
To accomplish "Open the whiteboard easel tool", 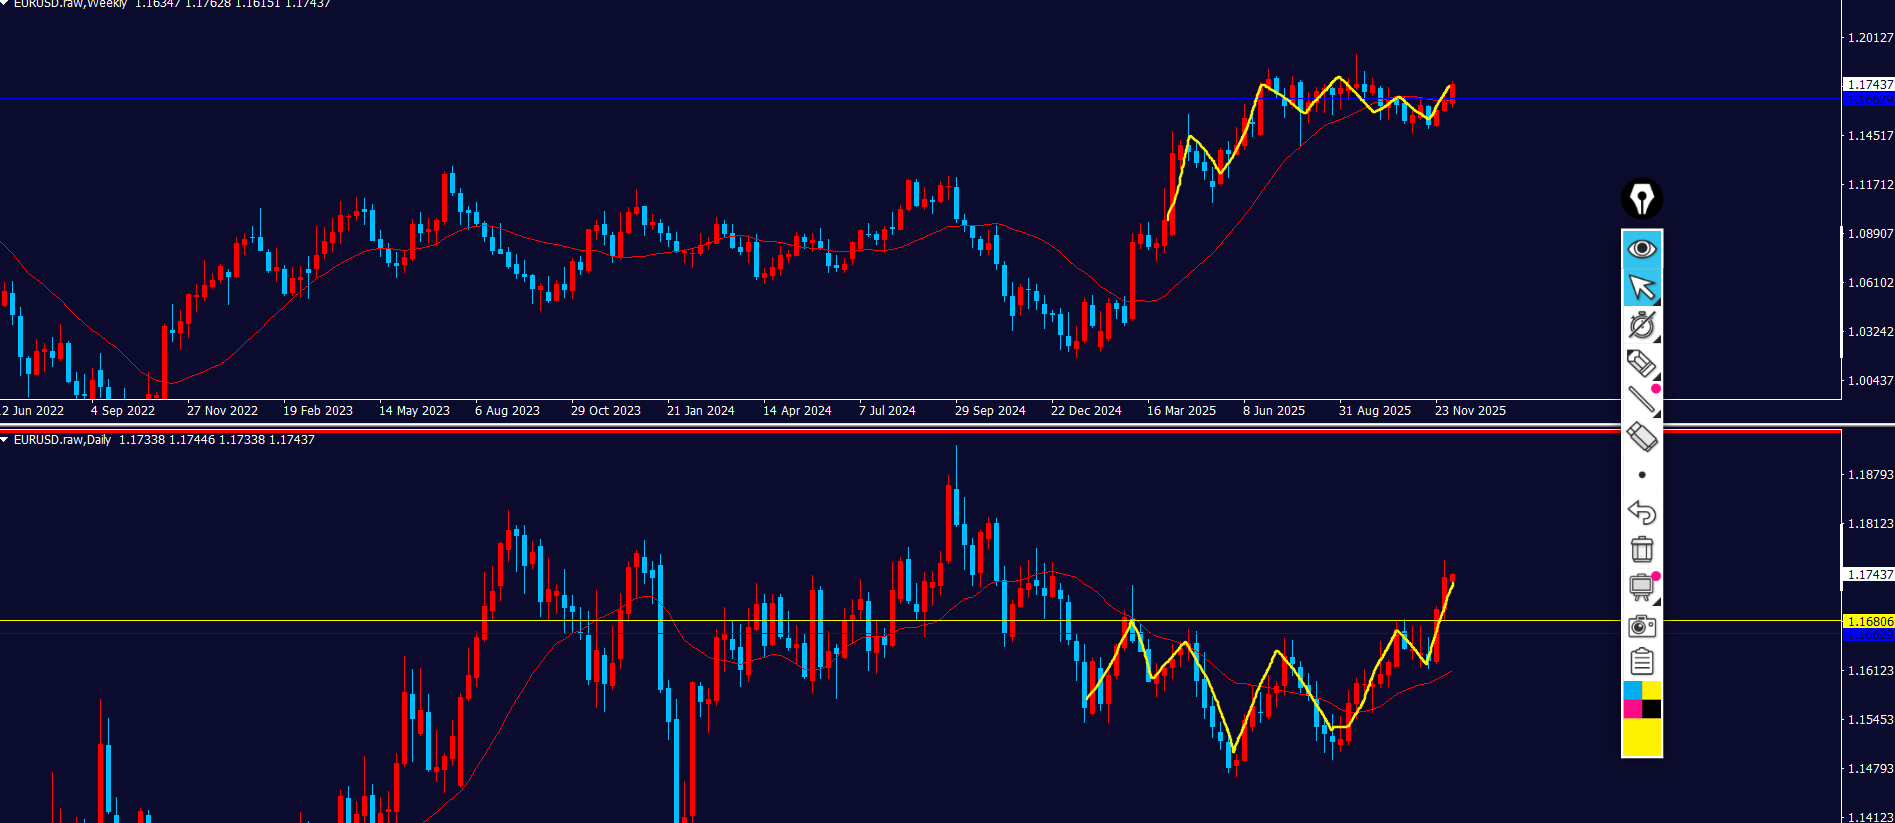I will tap(1641, 587).
